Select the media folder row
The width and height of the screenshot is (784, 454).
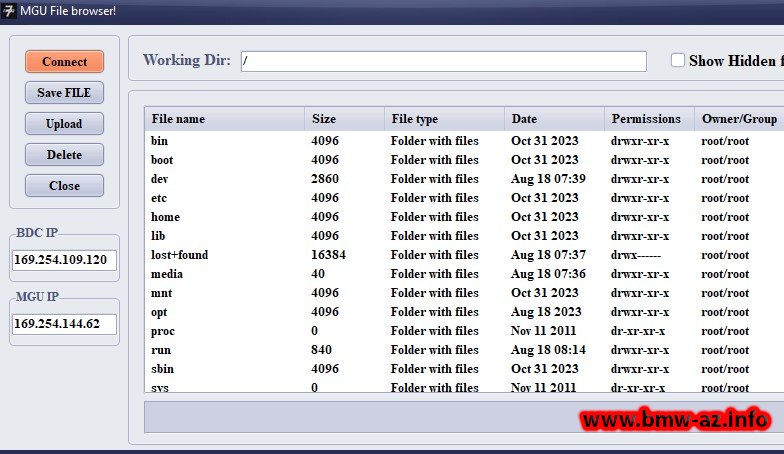tap(166, 274)
